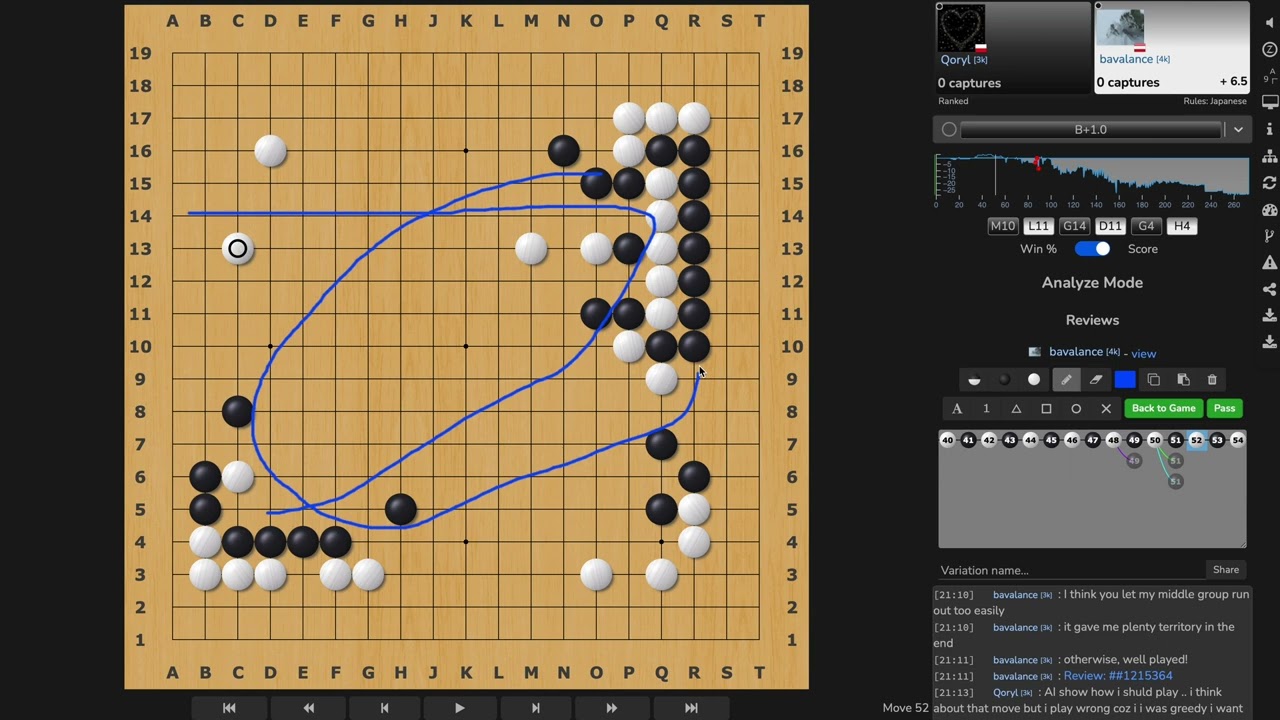
Task: Jump to key move L11
Action: pos(1038,226)
